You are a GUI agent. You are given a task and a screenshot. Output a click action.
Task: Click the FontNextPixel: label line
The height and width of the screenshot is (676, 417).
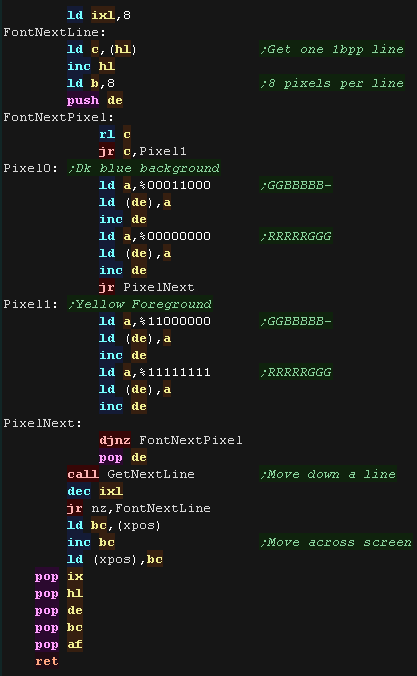click(x=58, y=117)
